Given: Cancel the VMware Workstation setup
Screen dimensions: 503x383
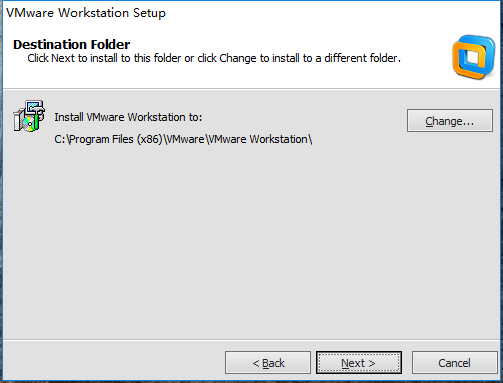Looking at the screenshot, I should tap(455, 362).
